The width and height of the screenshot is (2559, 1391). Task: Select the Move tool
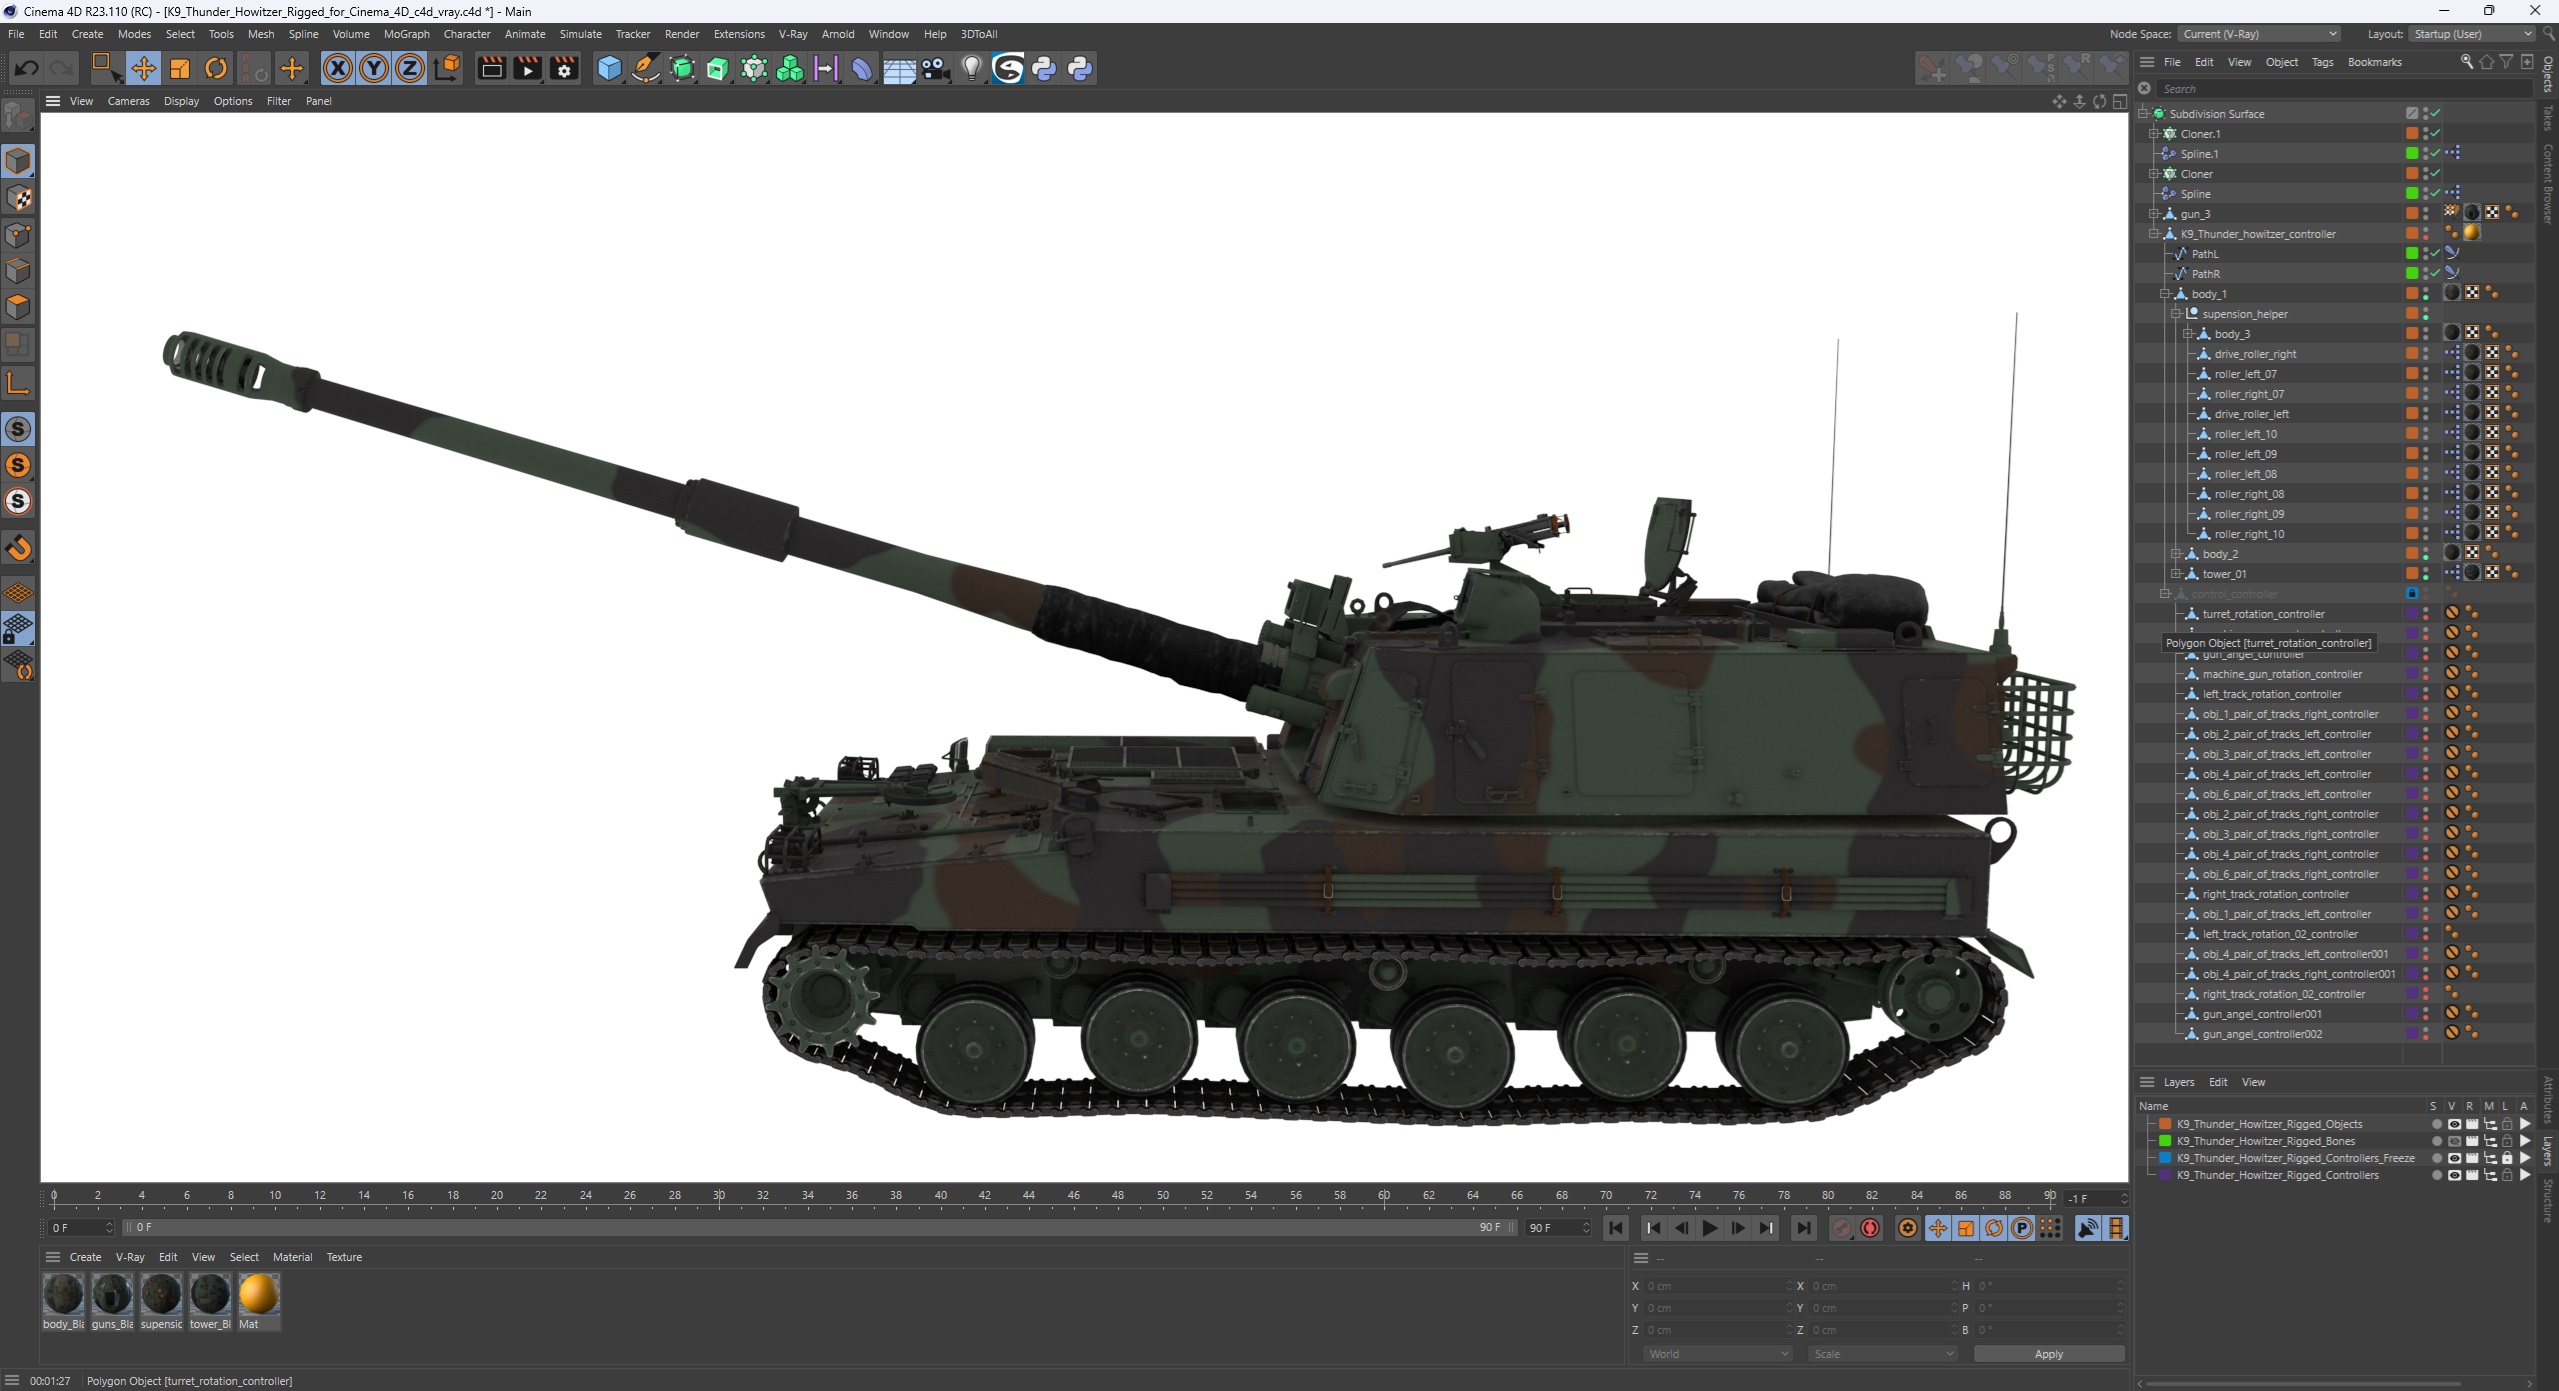(x=143, y=68)
